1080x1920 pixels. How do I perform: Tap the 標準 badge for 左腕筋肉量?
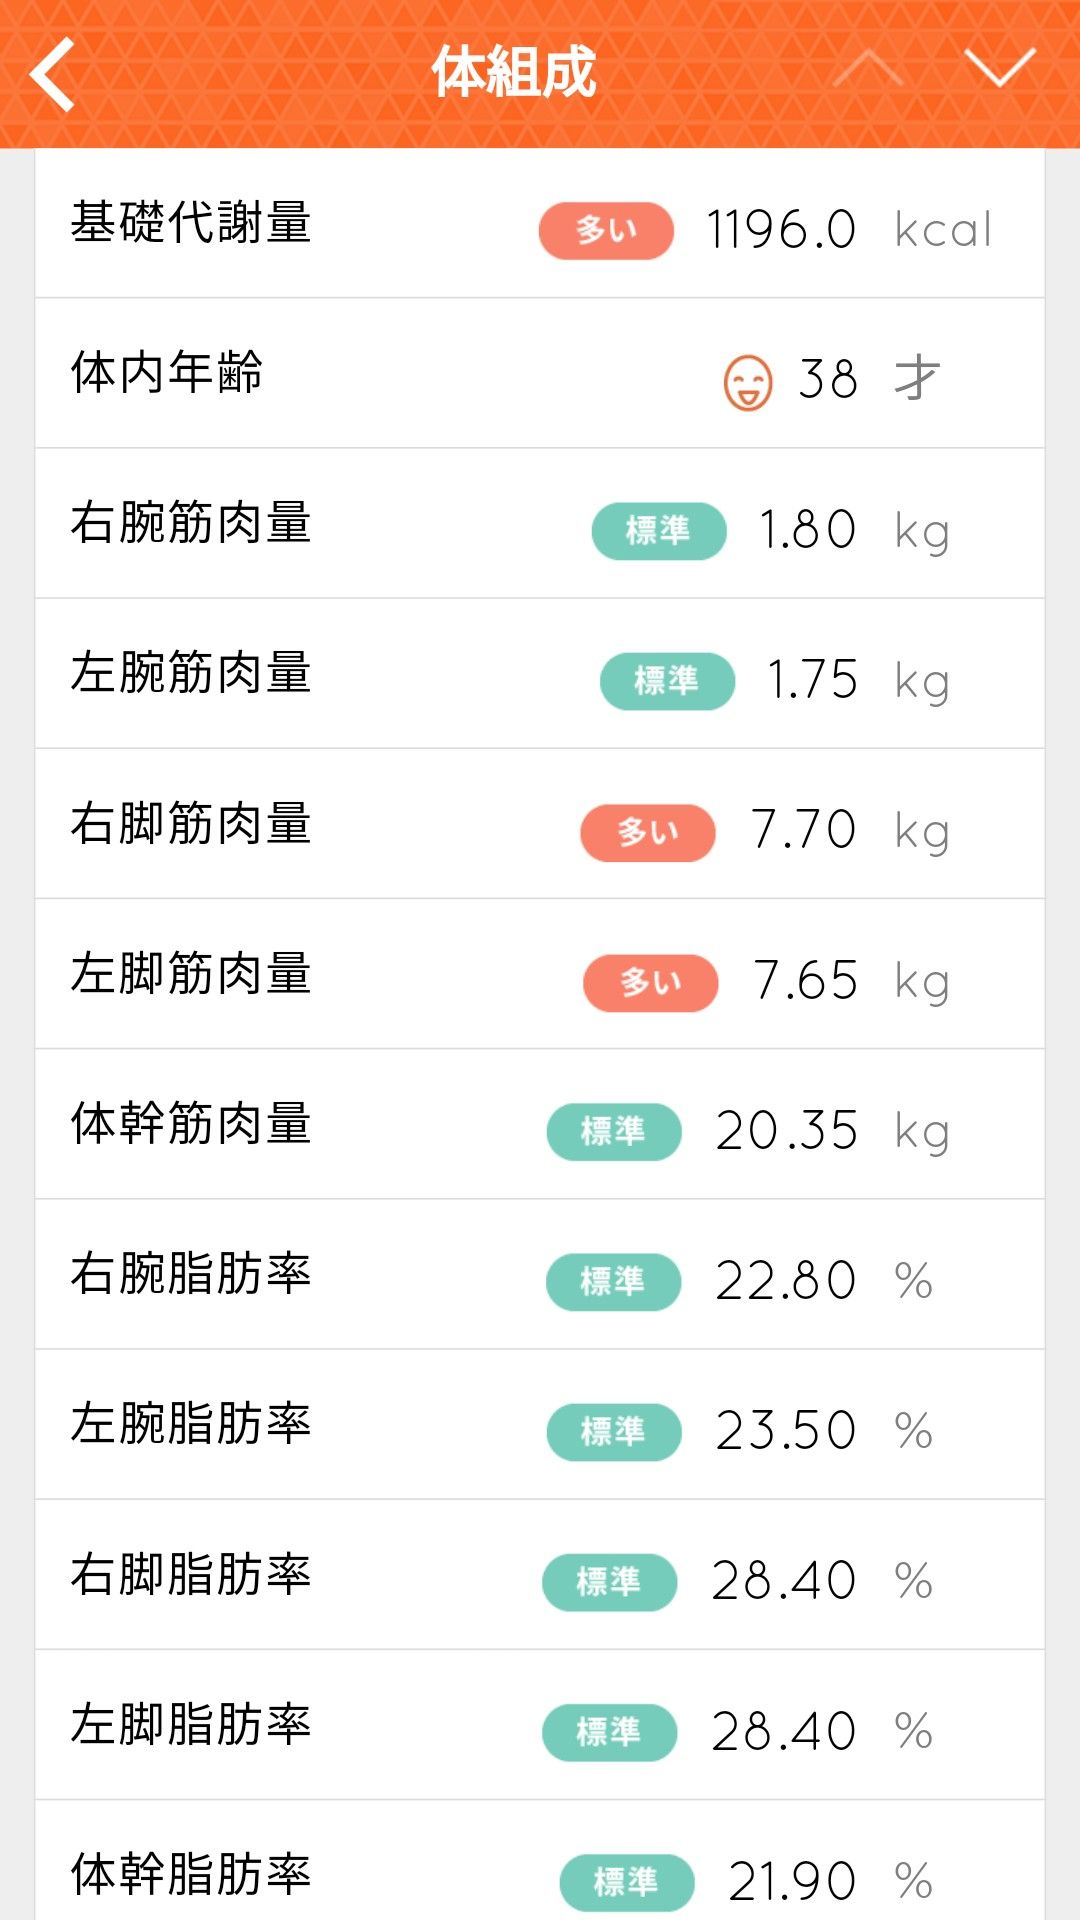point(667,681)
